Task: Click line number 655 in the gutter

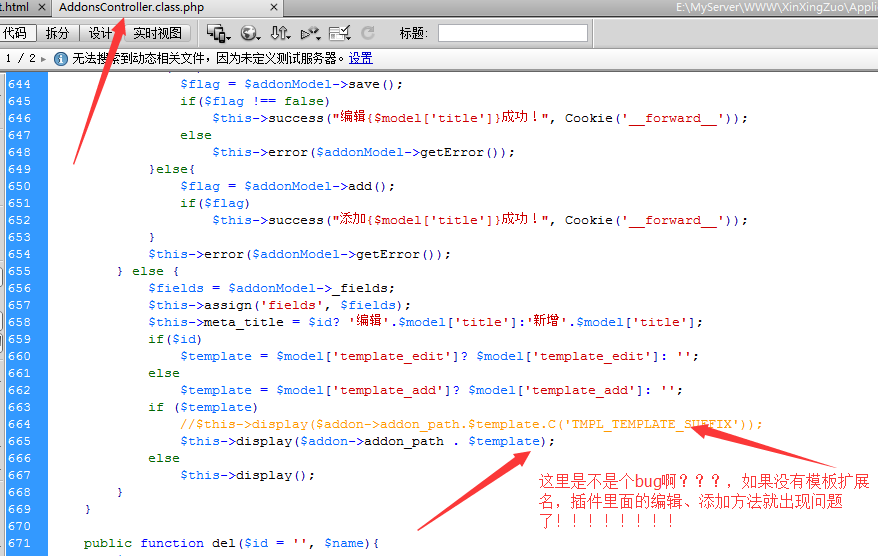Action: [x=19, y=271]
